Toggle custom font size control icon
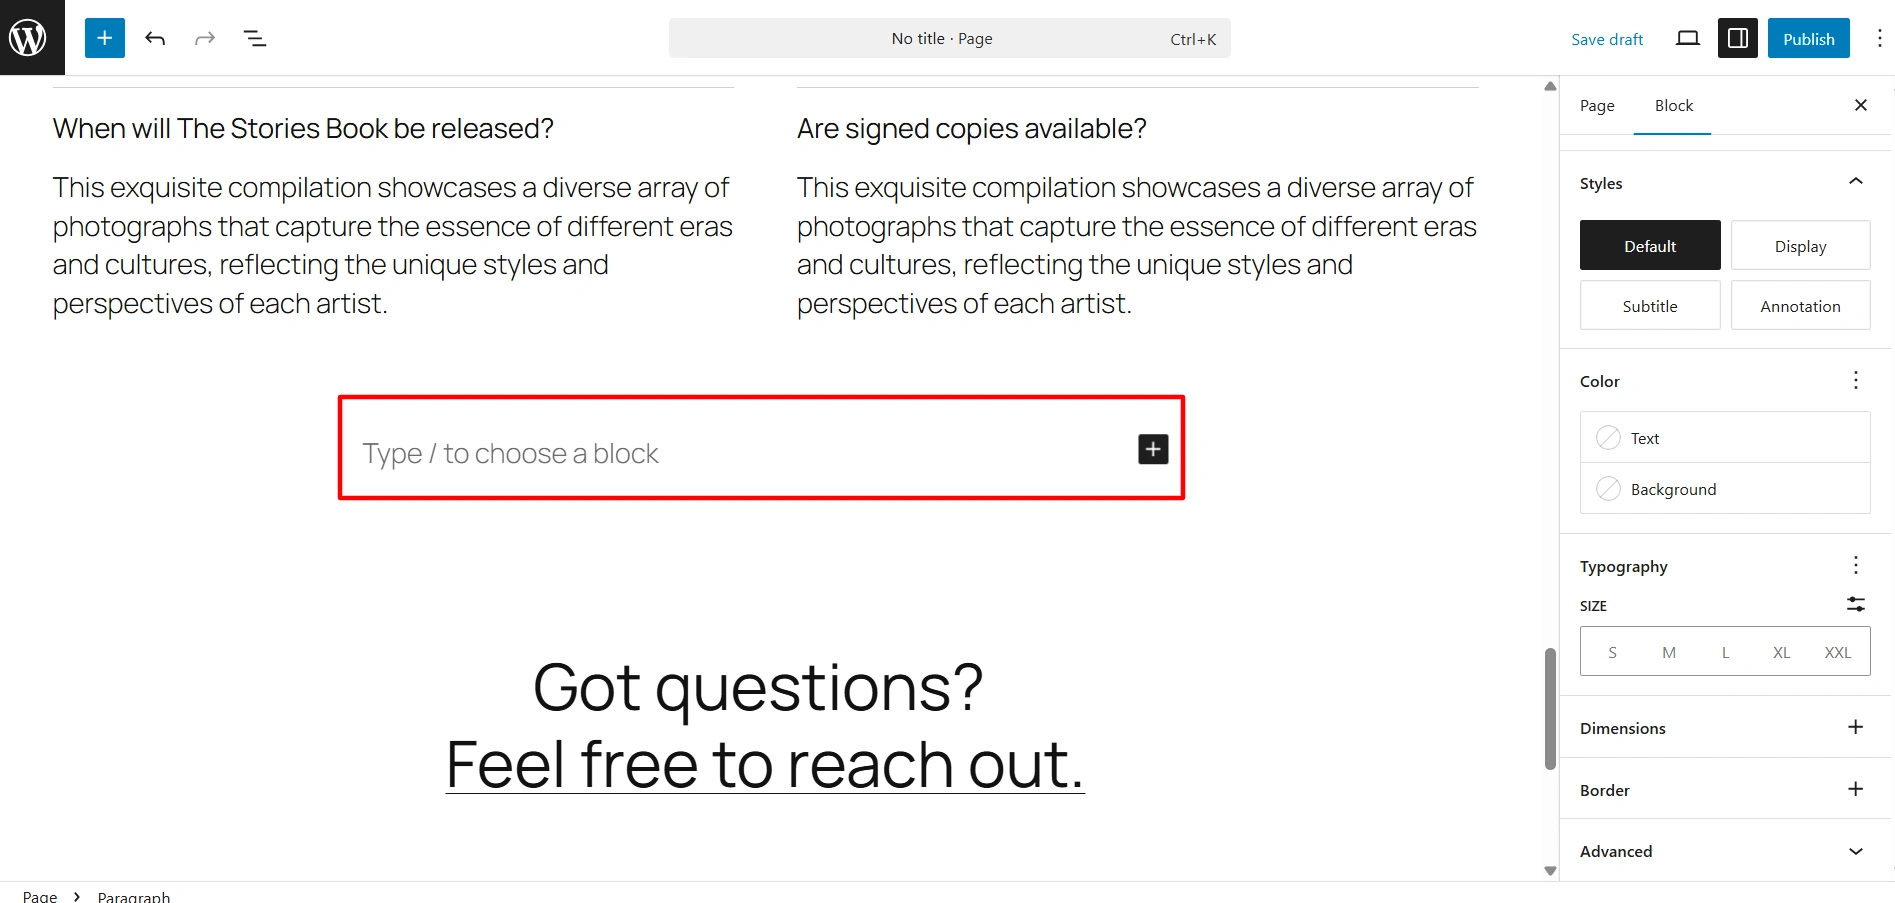This screenshot has height=903, width=1895. click(1855, 604)
